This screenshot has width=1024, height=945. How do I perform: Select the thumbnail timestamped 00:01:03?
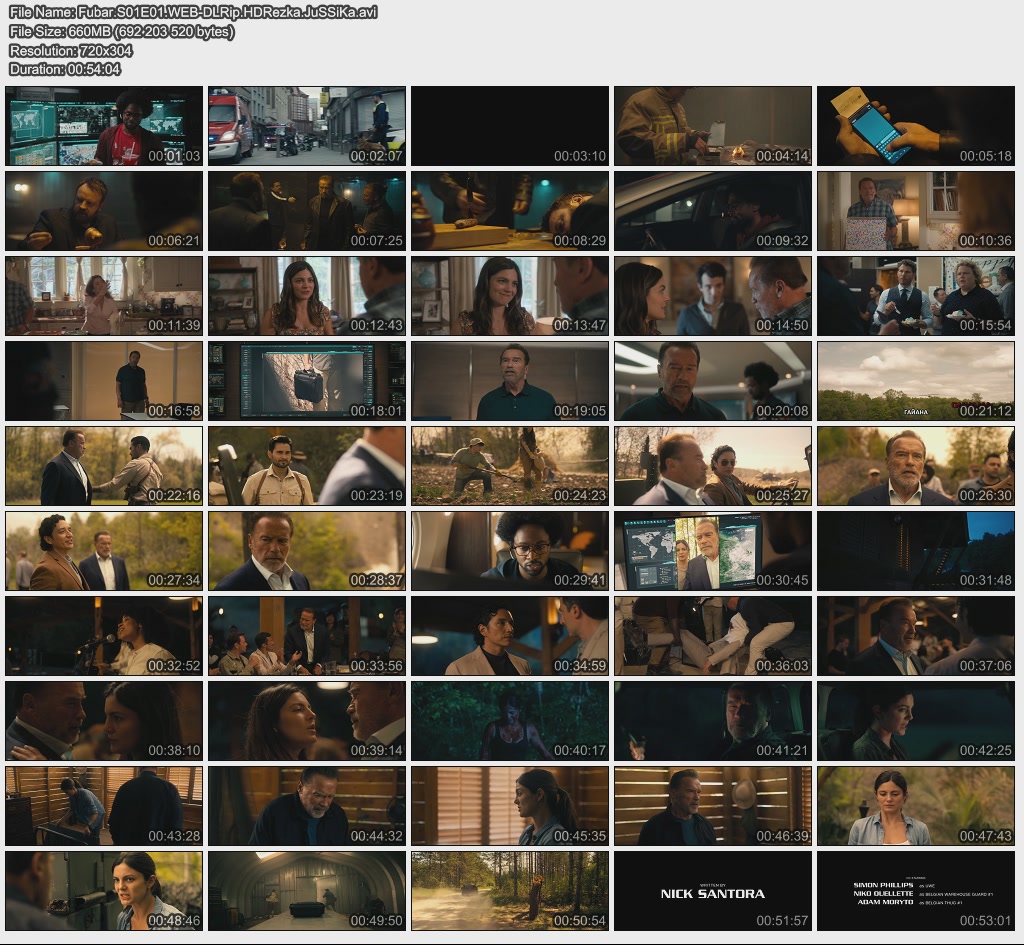pyautogui.click(x=104, y=126)
